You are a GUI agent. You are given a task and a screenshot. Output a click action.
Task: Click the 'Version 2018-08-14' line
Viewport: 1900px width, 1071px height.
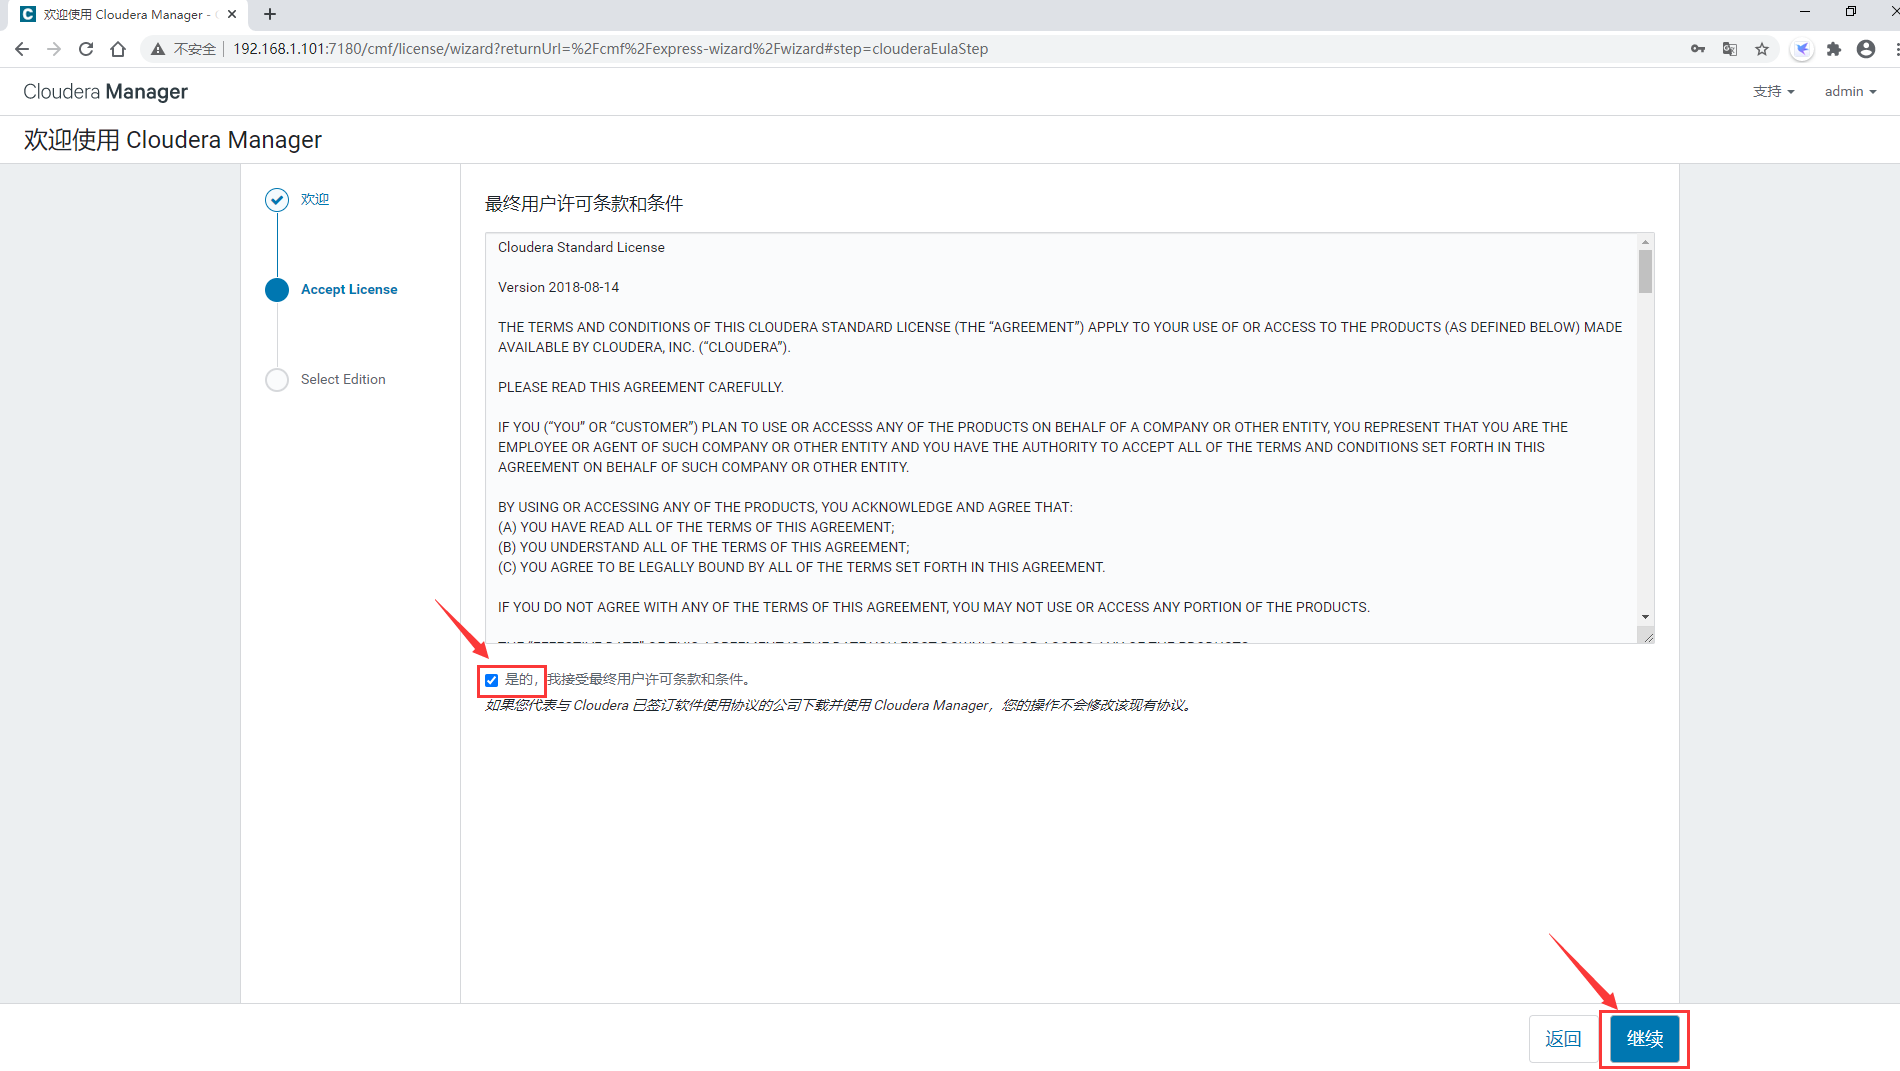point(558,287)
